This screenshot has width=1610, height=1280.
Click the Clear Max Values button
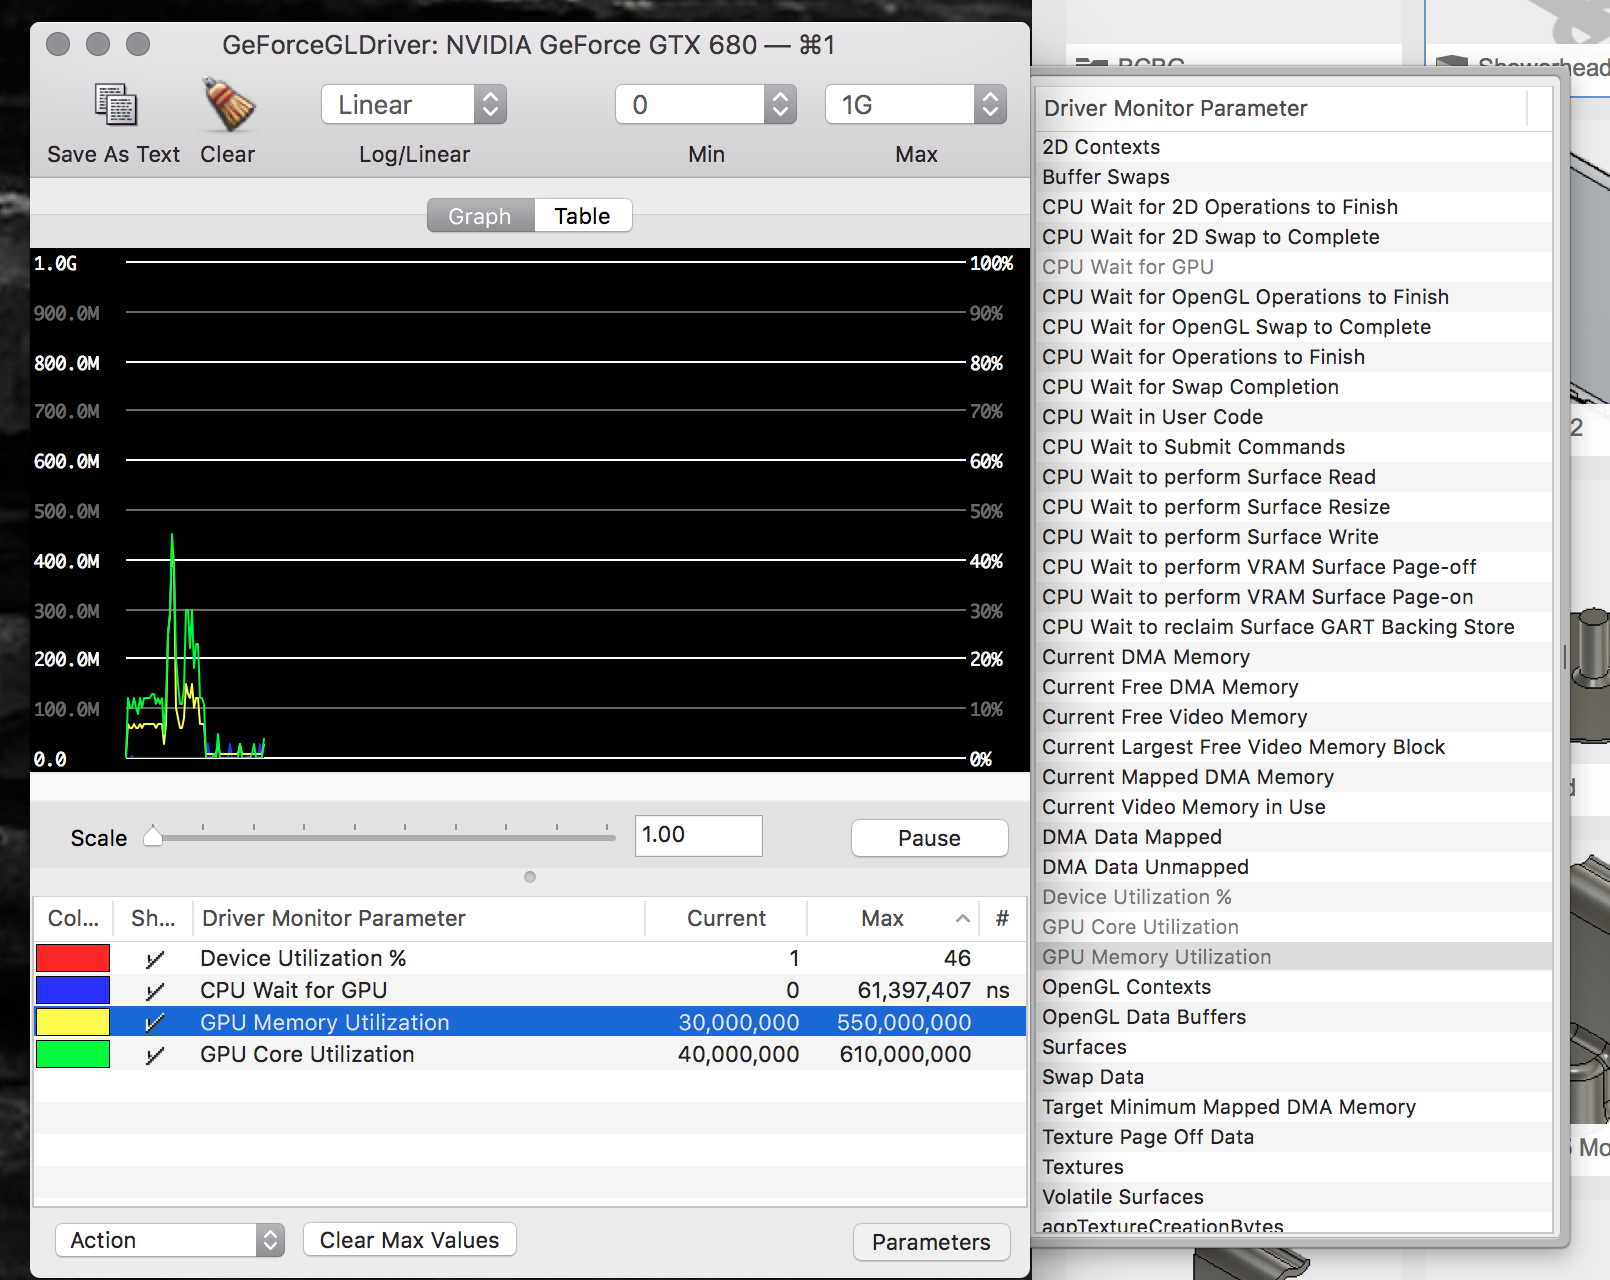410,1240
